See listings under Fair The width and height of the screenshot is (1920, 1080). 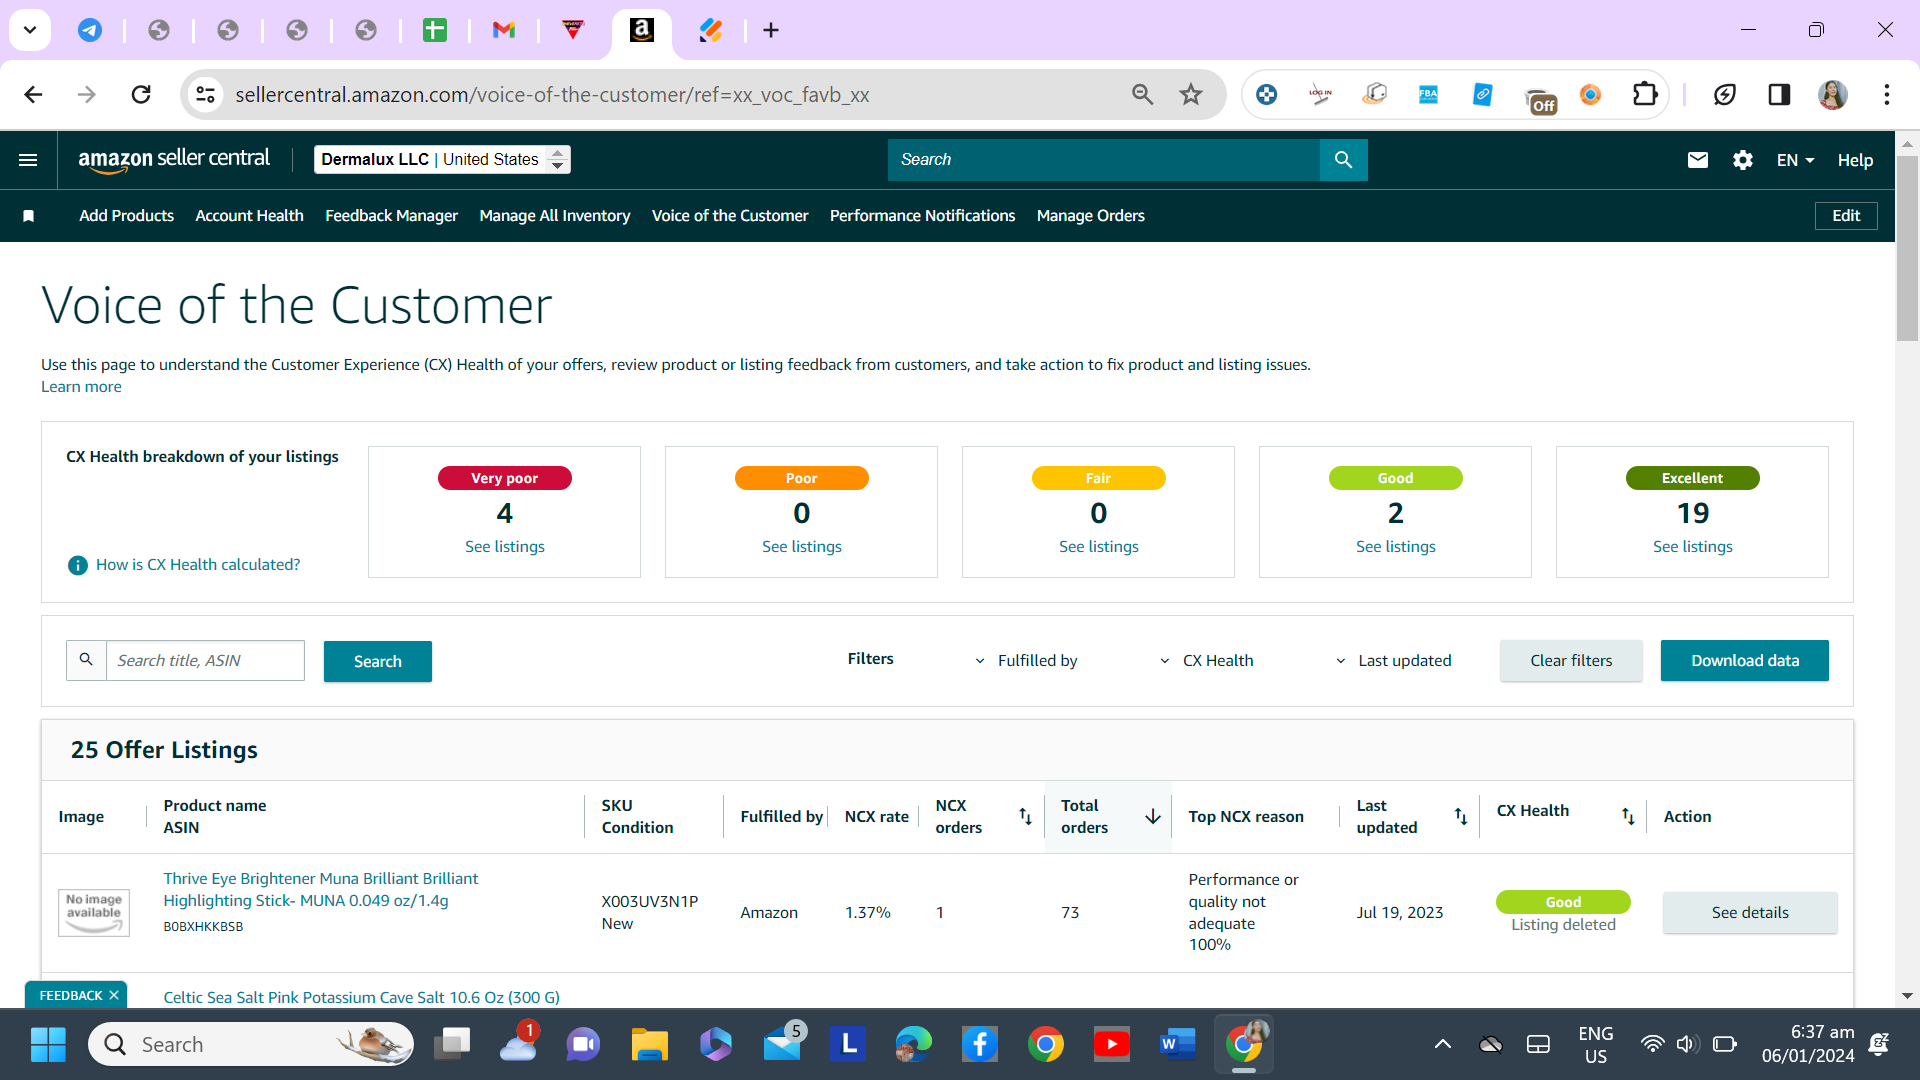pos(1099,547)
